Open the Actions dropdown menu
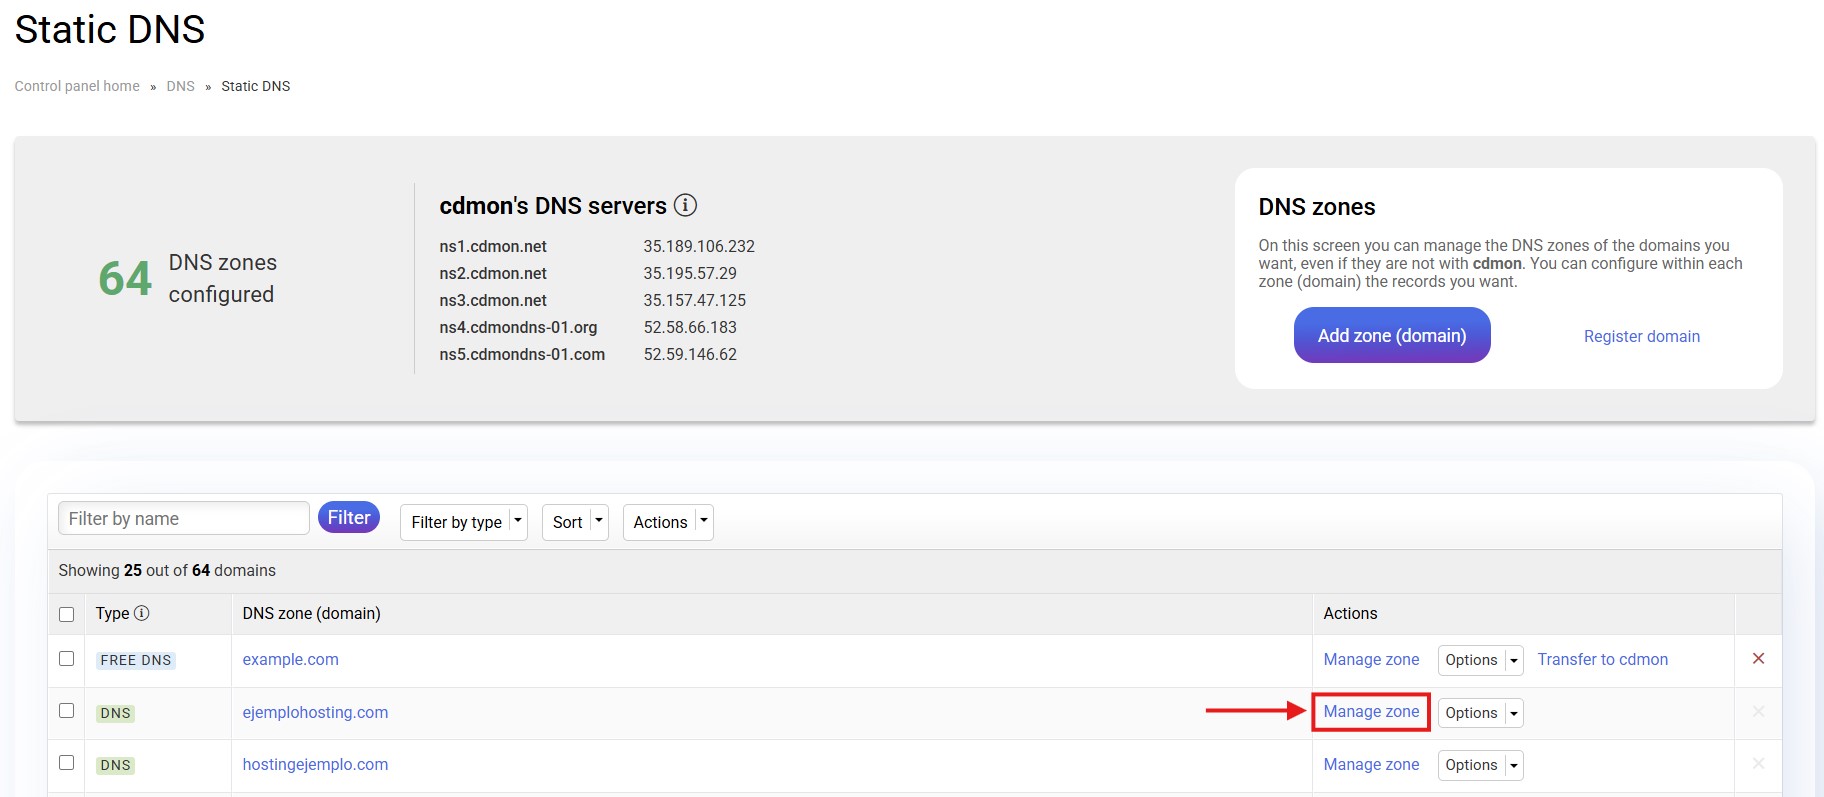The width and height of the screenshot is (1824, 797). pos(668,522)
